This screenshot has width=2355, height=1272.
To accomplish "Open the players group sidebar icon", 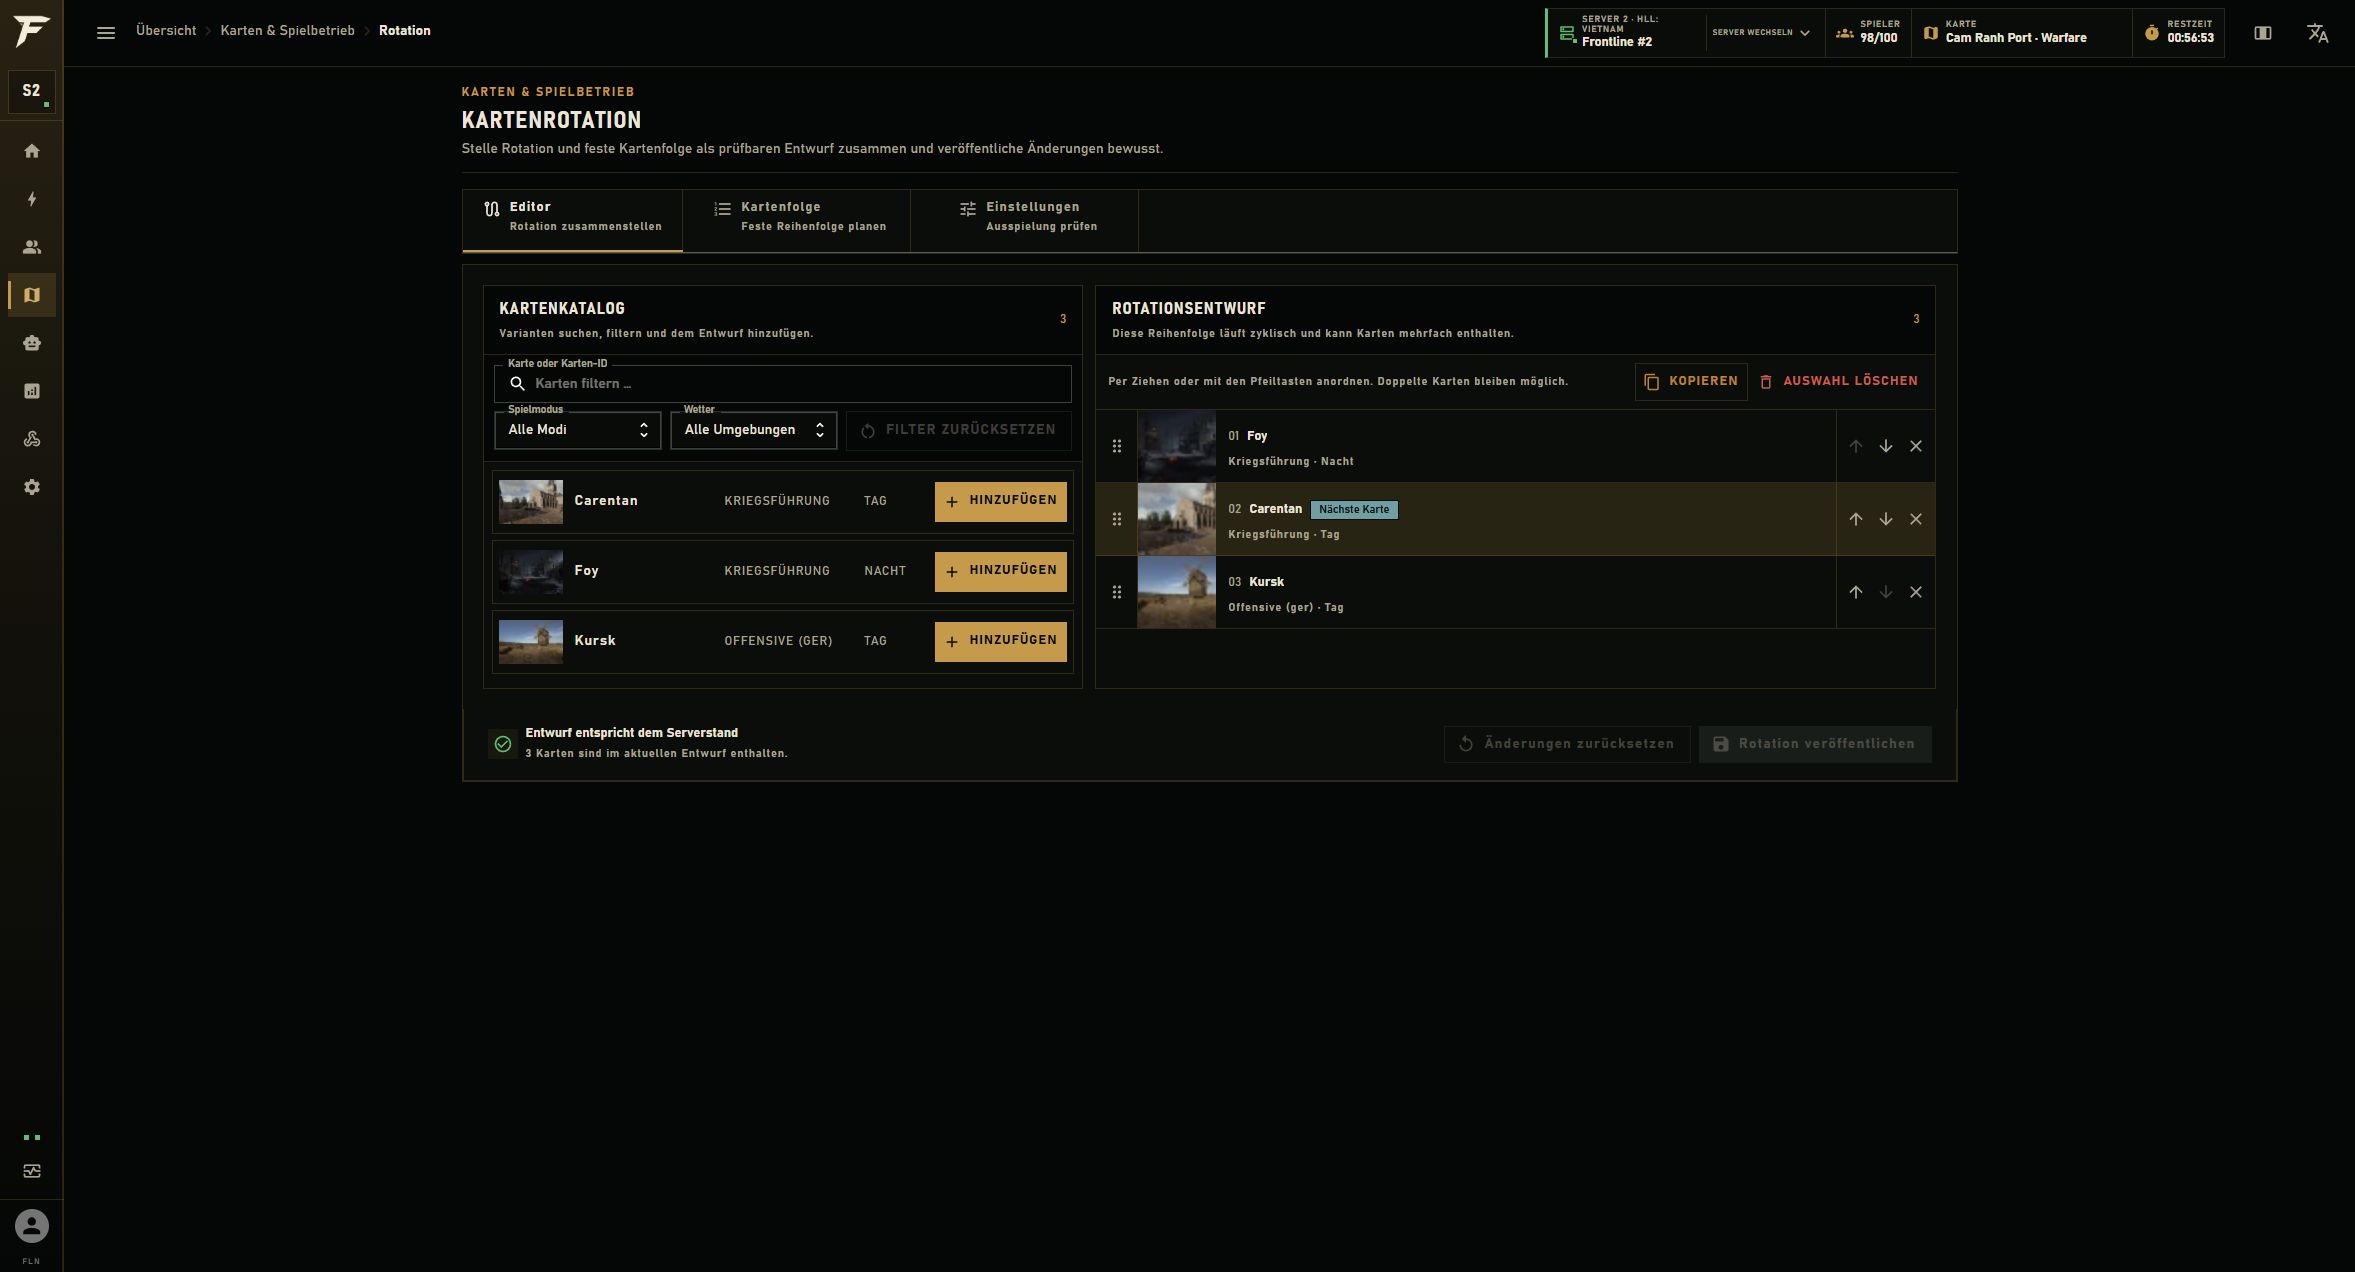I will coord(32,247).
